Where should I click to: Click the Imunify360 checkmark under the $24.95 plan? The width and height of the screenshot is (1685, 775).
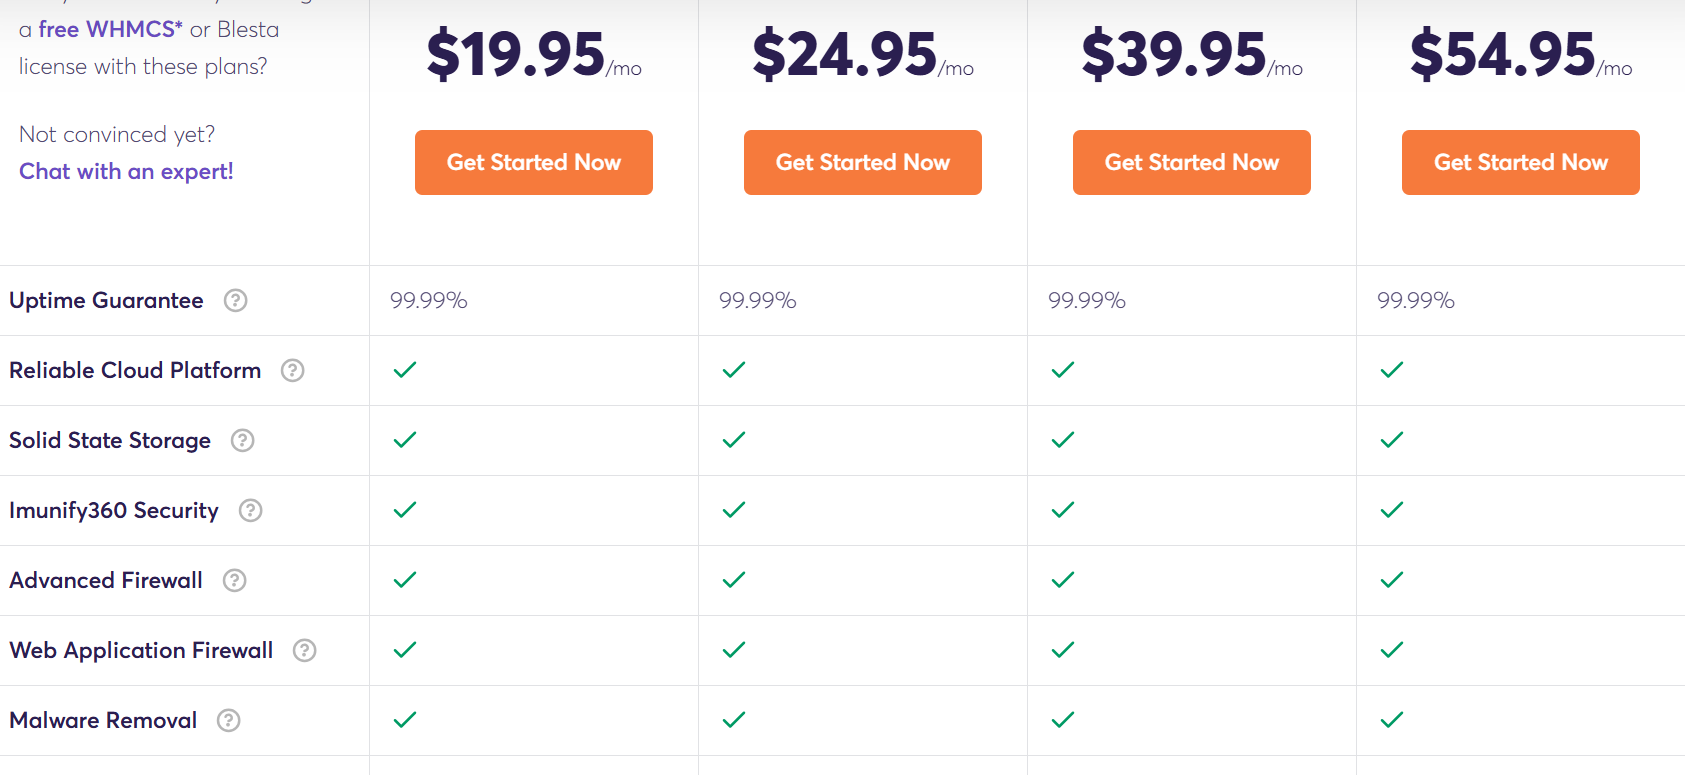(x=733, y=510)
